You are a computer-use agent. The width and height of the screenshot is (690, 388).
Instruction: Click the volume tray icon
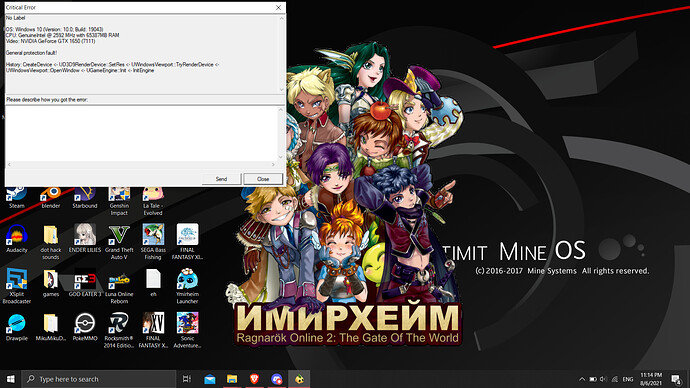(603, 379)
